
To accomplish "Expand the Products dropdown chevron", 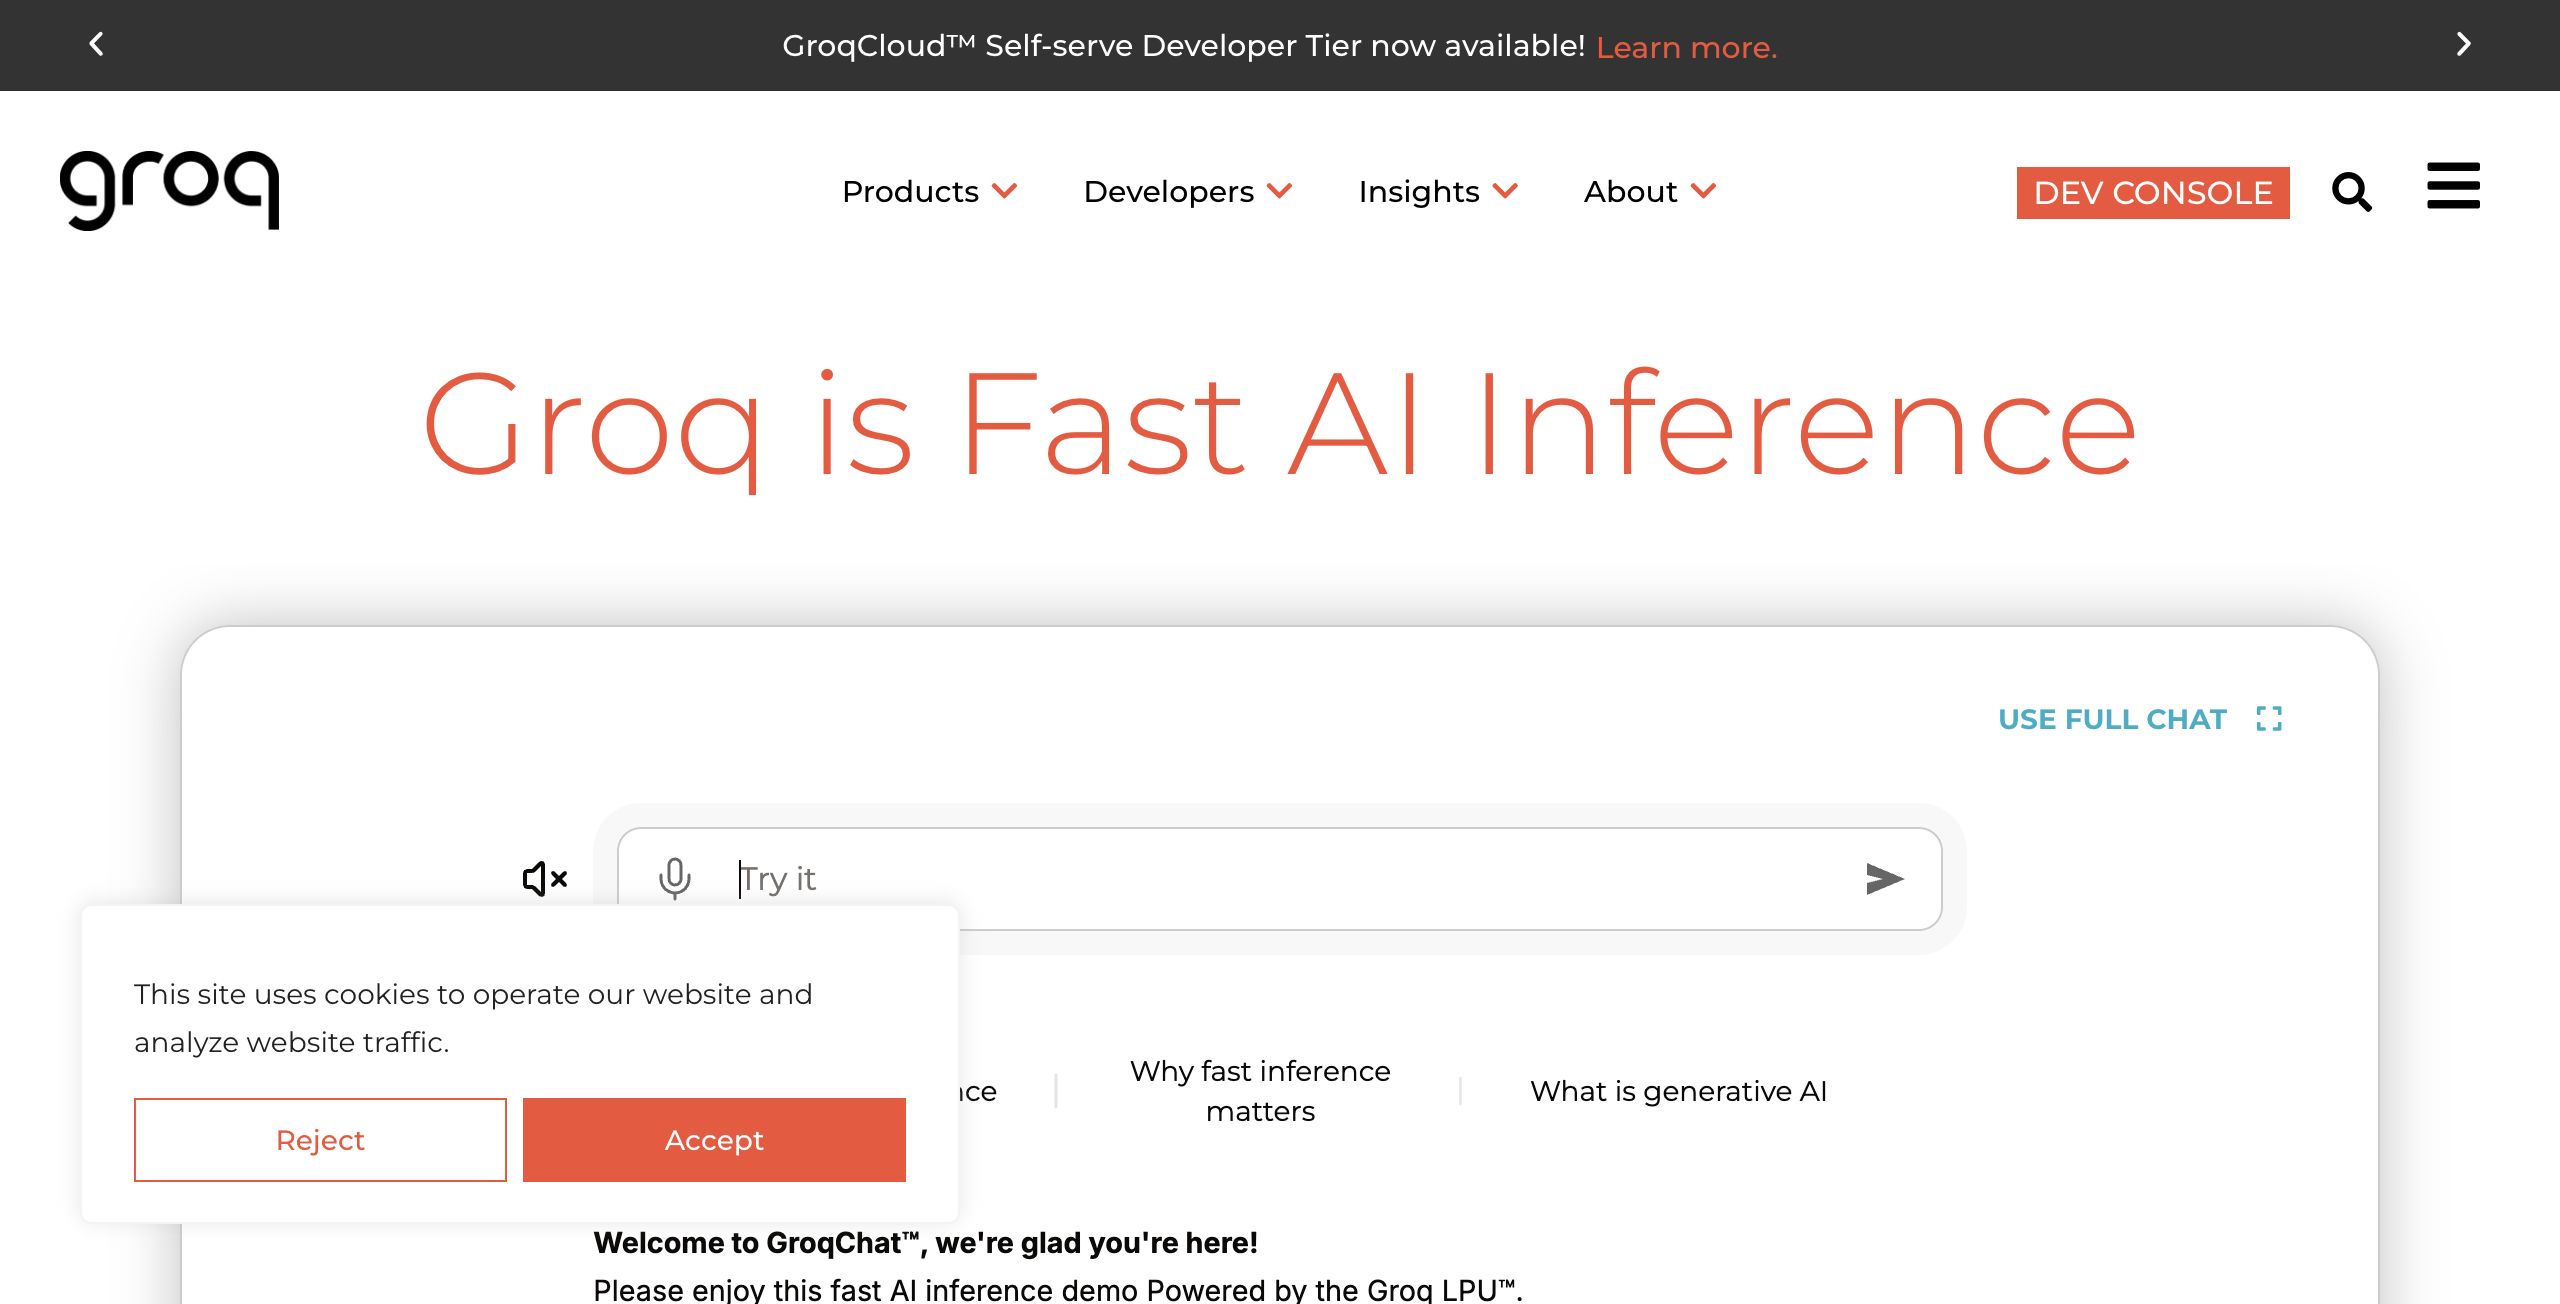I will coord(1004,191).
